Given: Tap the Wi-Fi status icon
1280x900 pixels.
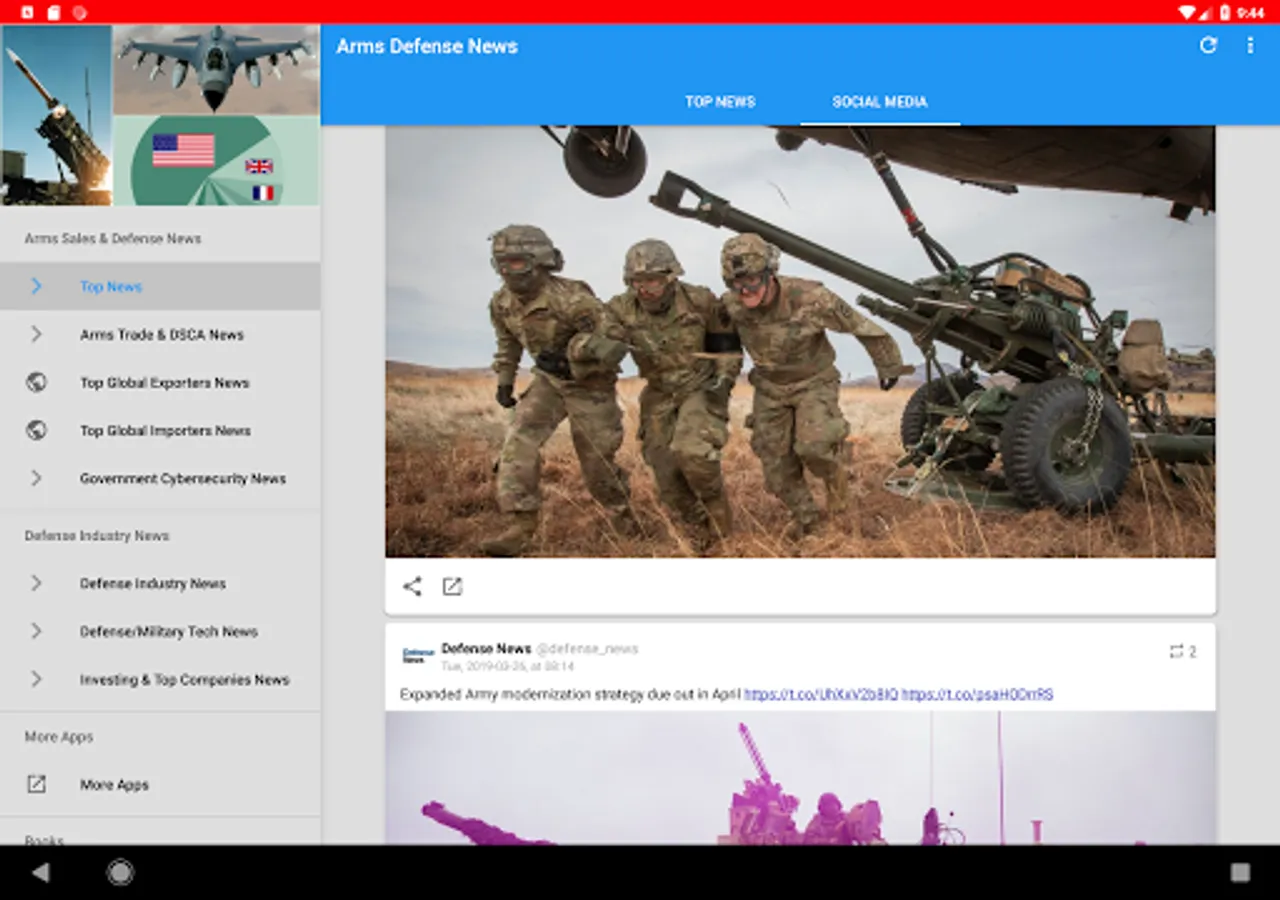Looking at the screenshot, I should (1187, 12).
